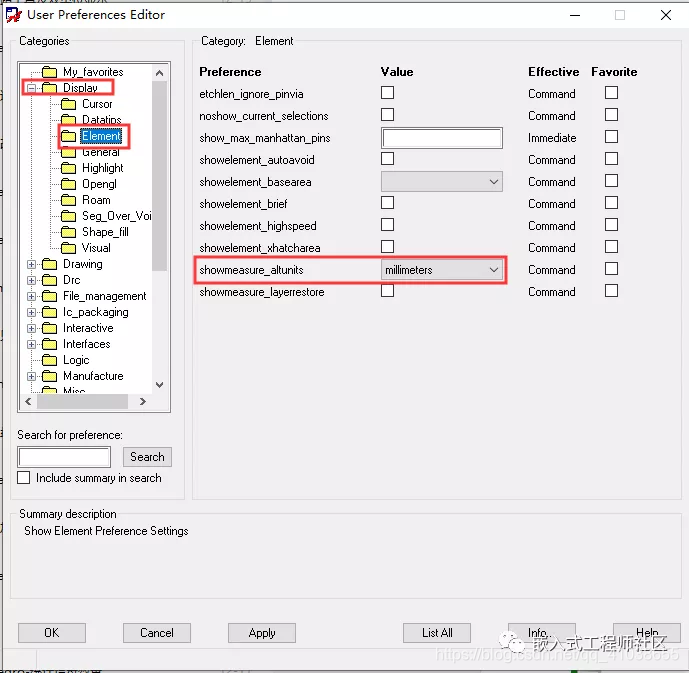689x673 pixels.
Task: Select the Opengl category
Action: pyautogui.click(x=99, y=184)
